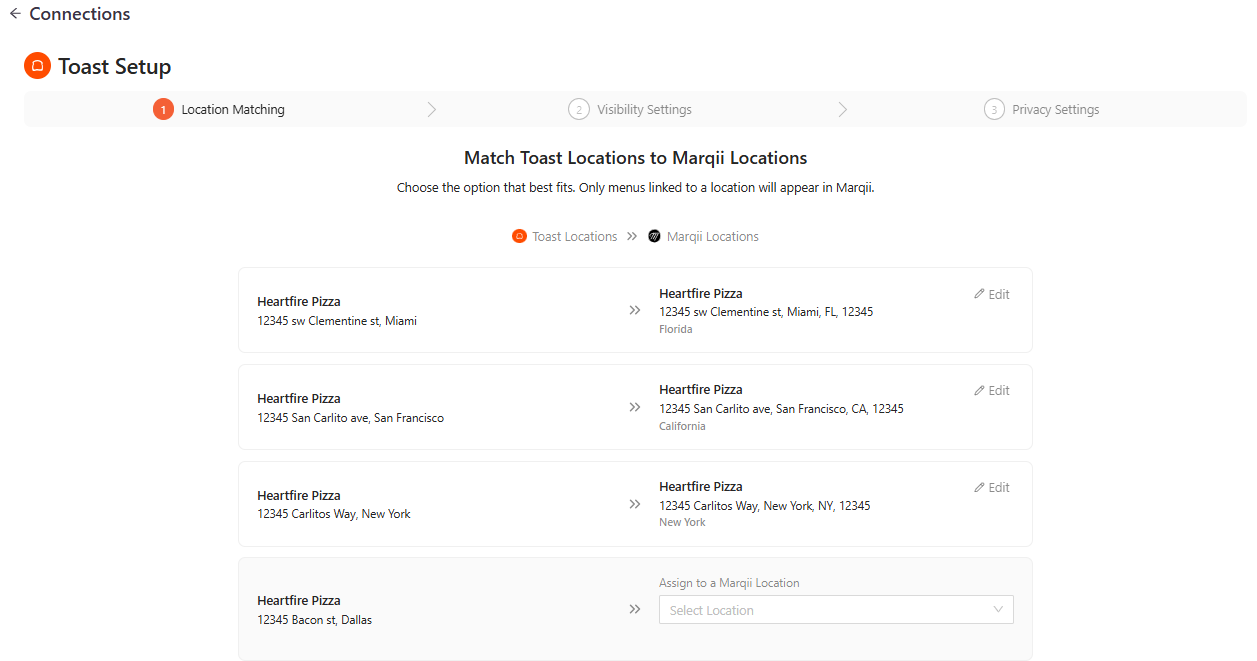Viewport: 1257px width, 661px height.
Task: Click the back arrow next to Connections
Action: point(15,14)
